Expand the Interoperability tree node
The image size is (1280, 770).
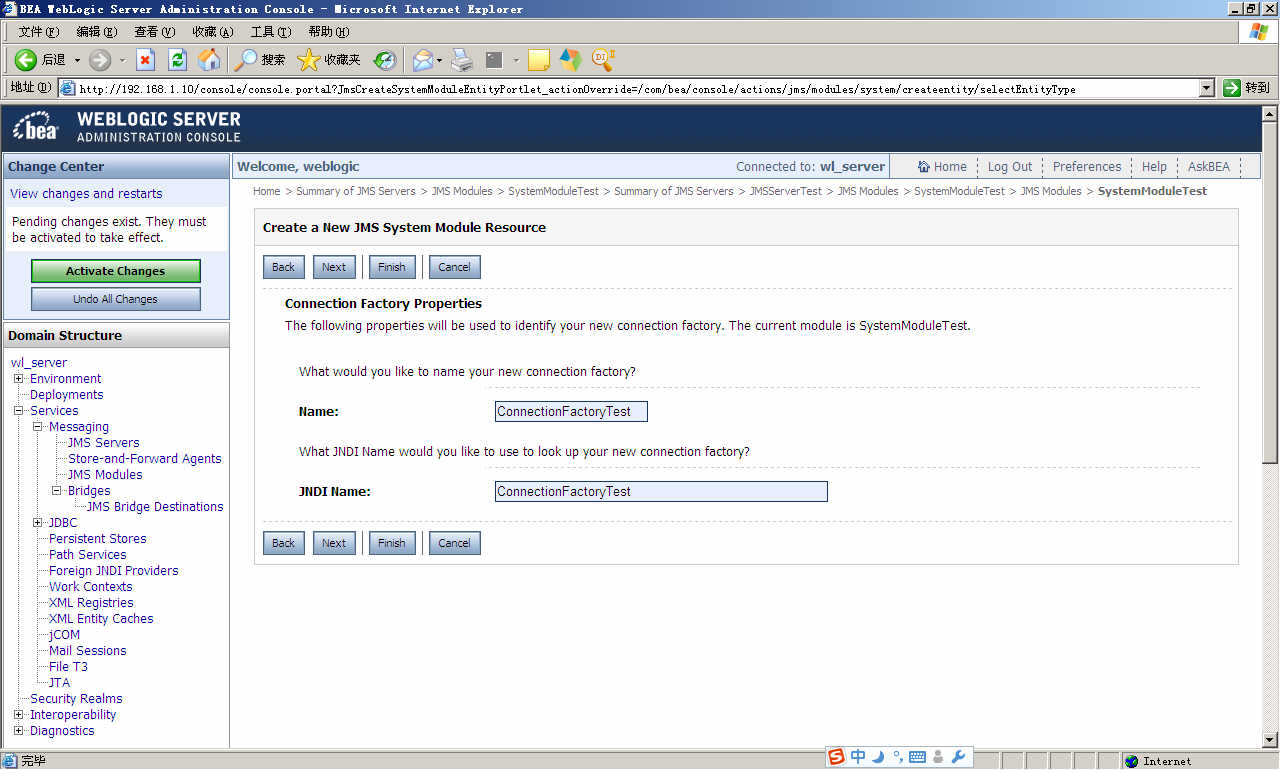18,715
